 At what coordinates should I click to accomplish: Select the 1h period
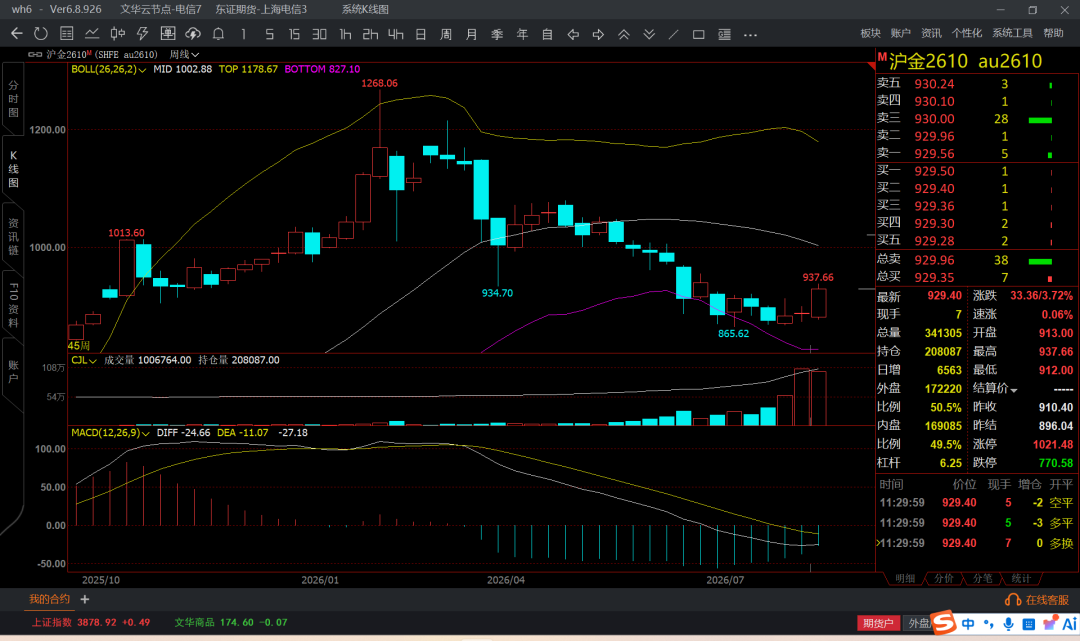tap(345, 34)
